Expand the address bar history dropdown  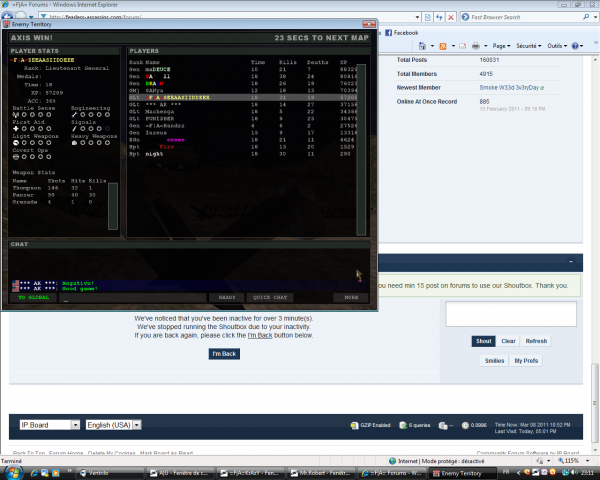coord(417,17)
